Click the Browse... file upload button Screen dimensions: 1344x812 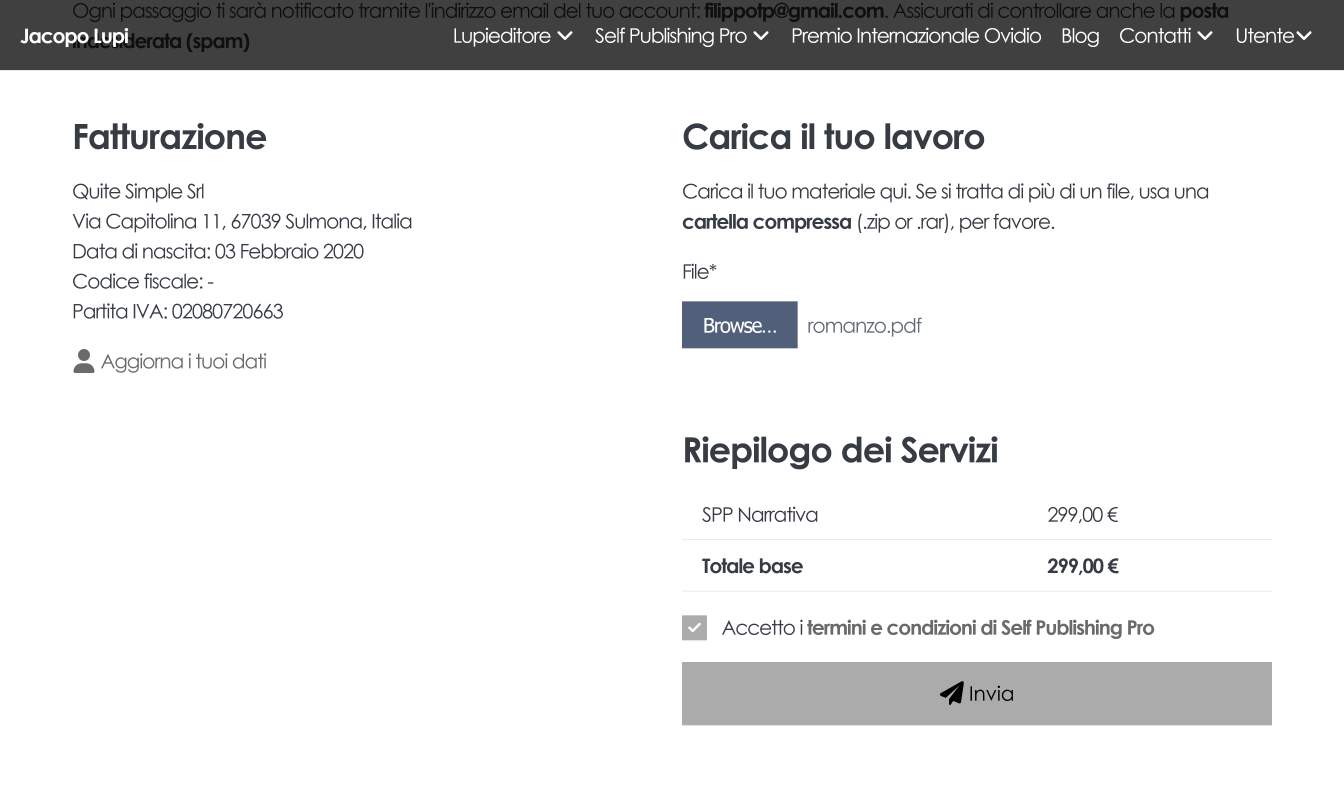pos(739,325)
